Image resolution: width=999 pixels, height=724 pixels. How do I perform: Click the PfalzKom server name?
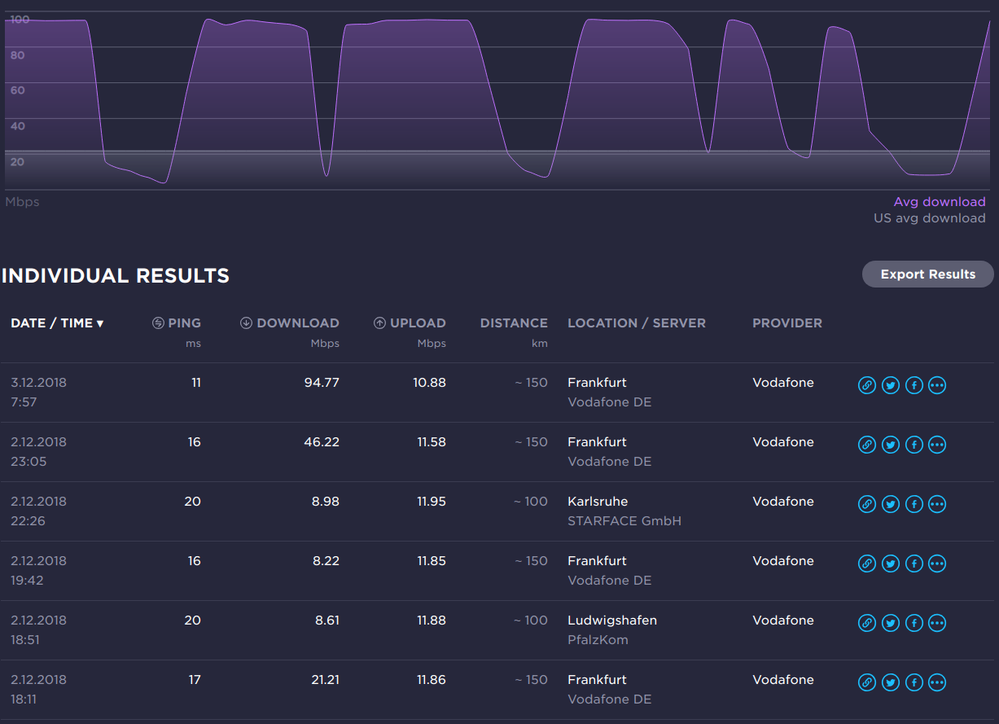[598, 639]
